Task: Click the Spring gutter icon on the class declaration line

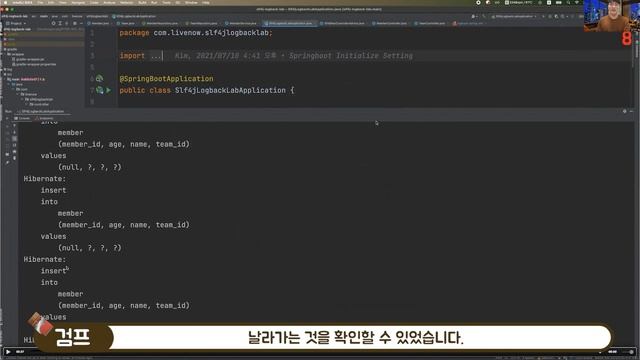Action: (x=99, y=90)
